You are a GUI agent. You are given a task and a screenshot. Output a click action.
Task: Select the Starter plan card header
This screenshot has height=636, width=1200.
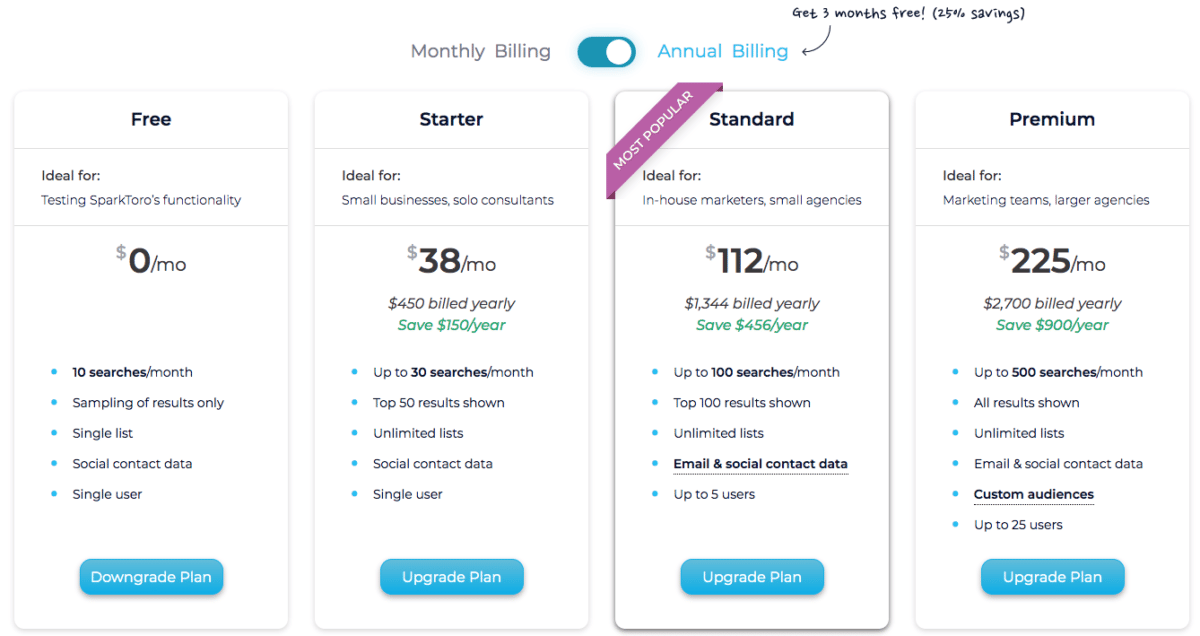[x=451, y=118]
